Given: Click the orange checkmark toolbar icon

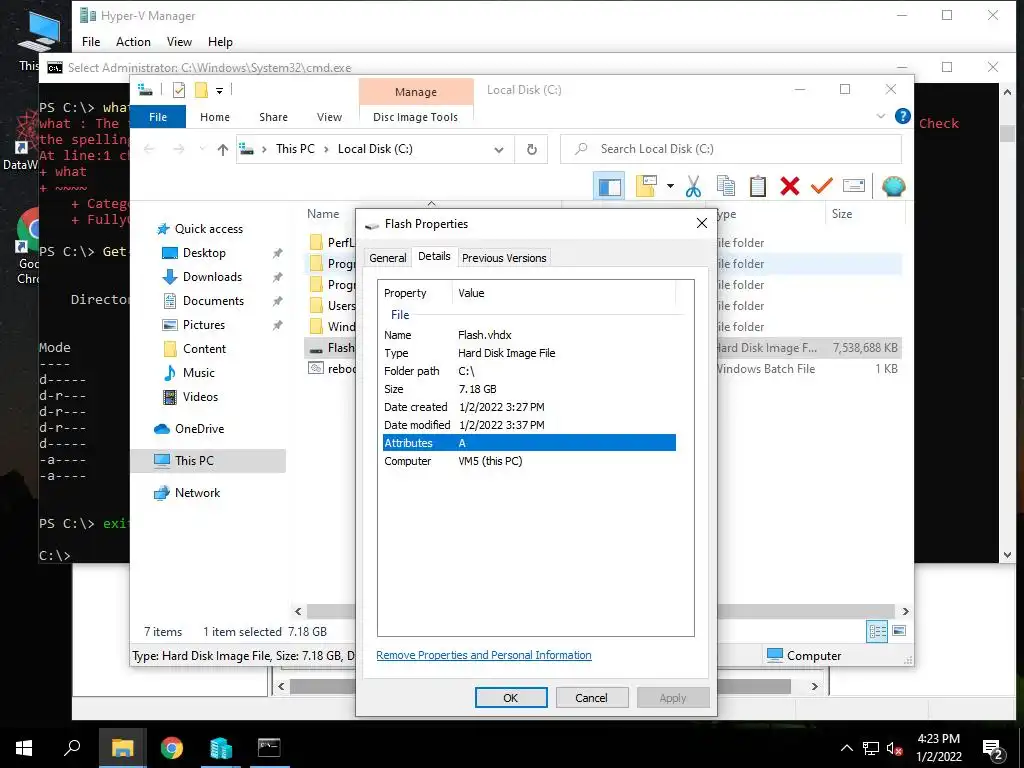Looking at the screenshot, I should [822, 186].
